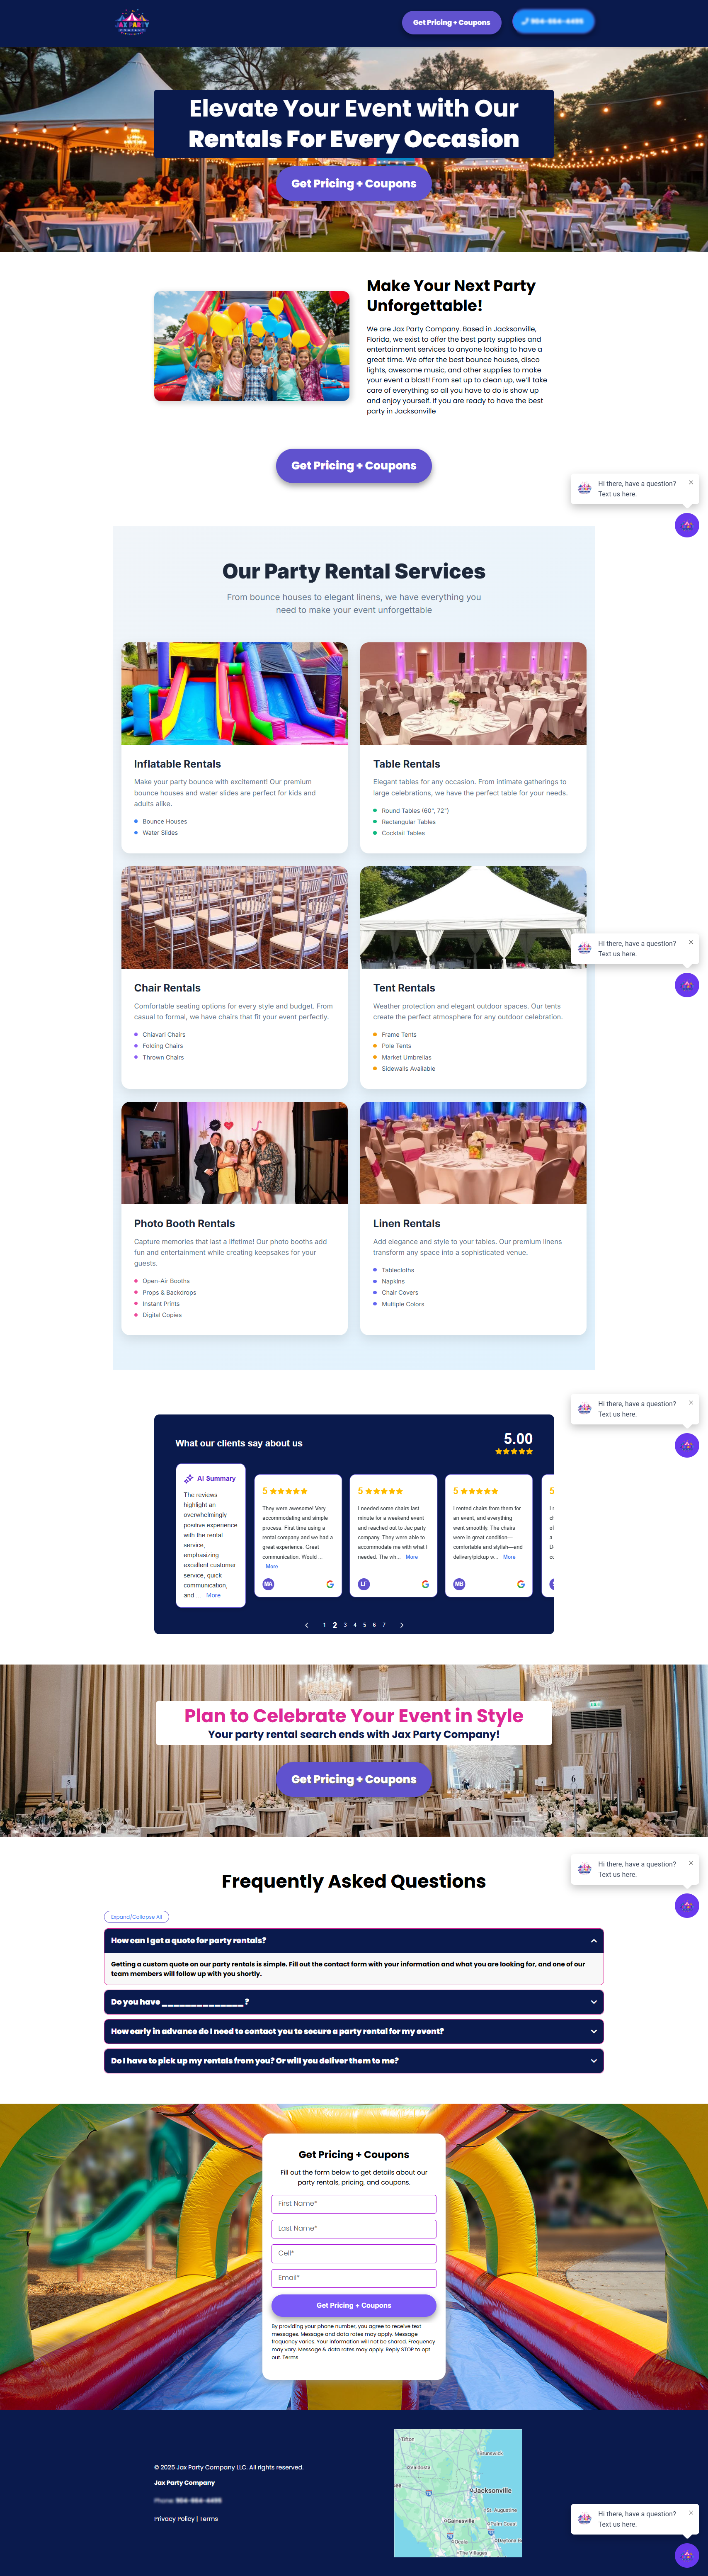Click the MB reviewer avatar
This screenshot has width=708, height=2576.
point(459,1584)
